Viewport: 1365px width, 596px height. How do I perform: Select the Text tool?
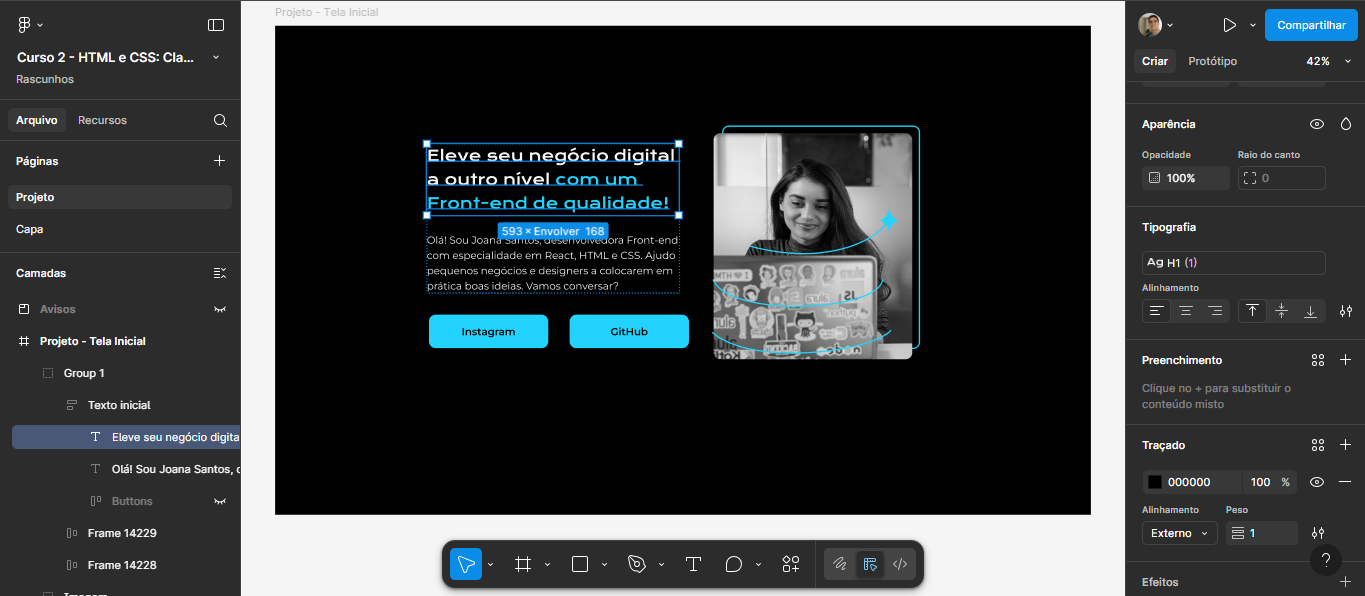693,564
